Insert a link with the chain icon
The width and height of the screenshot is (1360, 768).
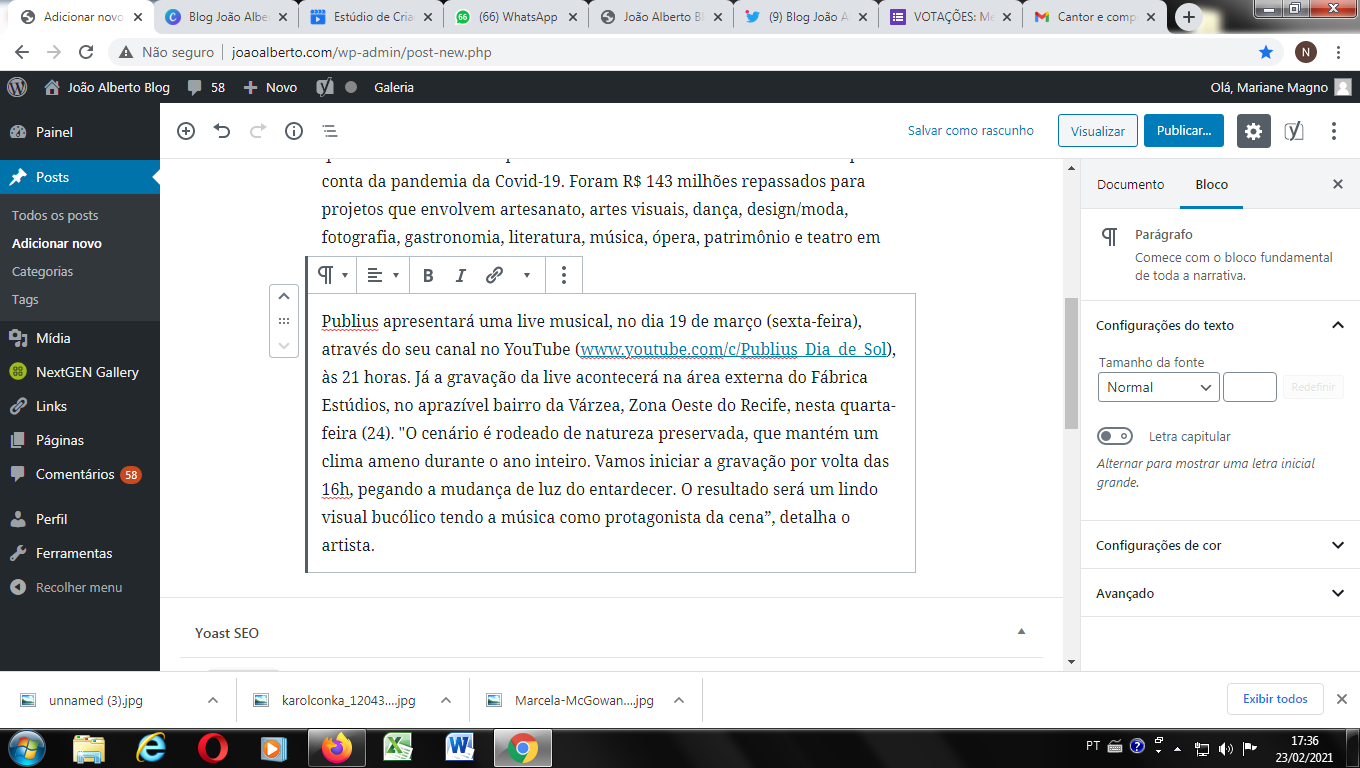(x=494, y=275)
